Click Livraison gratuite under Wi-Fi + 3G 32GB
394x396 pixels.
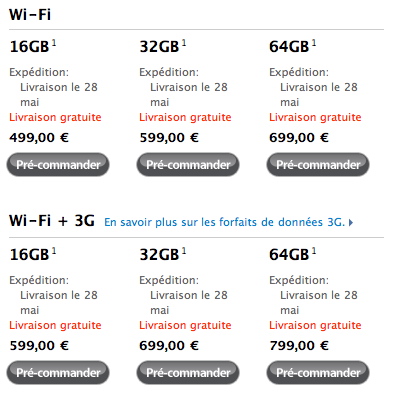185,325
